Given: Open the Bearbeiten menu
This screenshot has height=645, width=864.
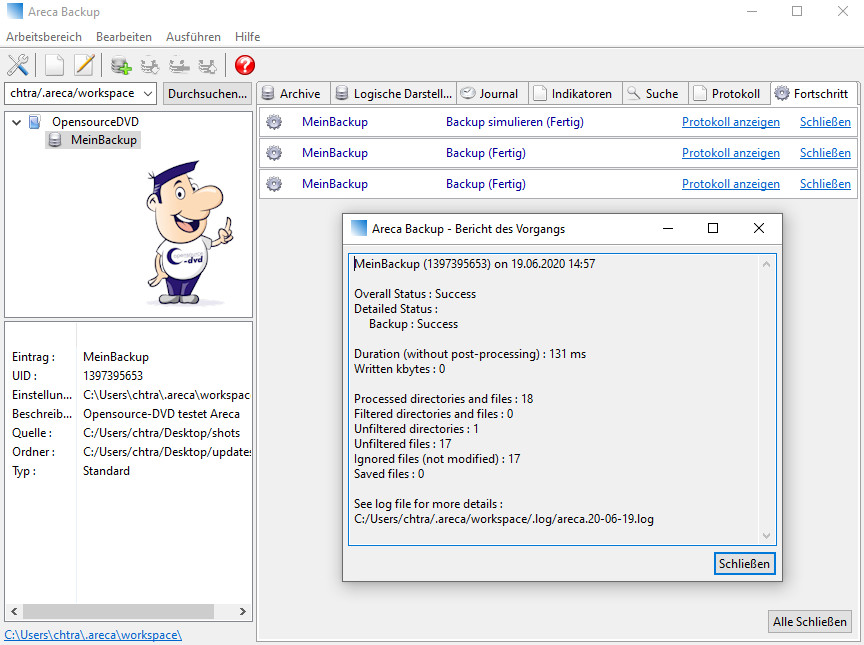Looking at the screenshot, I should pos(124,37).
